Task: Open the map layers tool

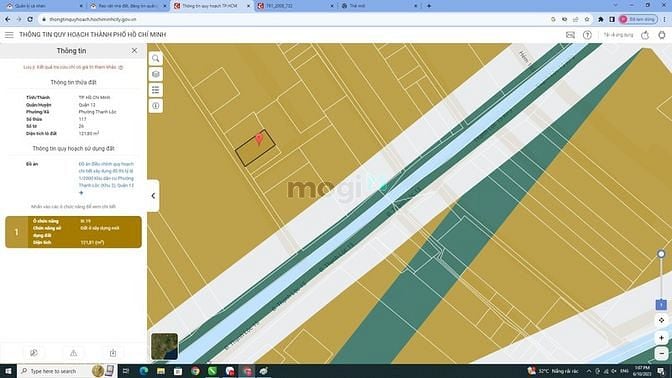Action: 156,74
